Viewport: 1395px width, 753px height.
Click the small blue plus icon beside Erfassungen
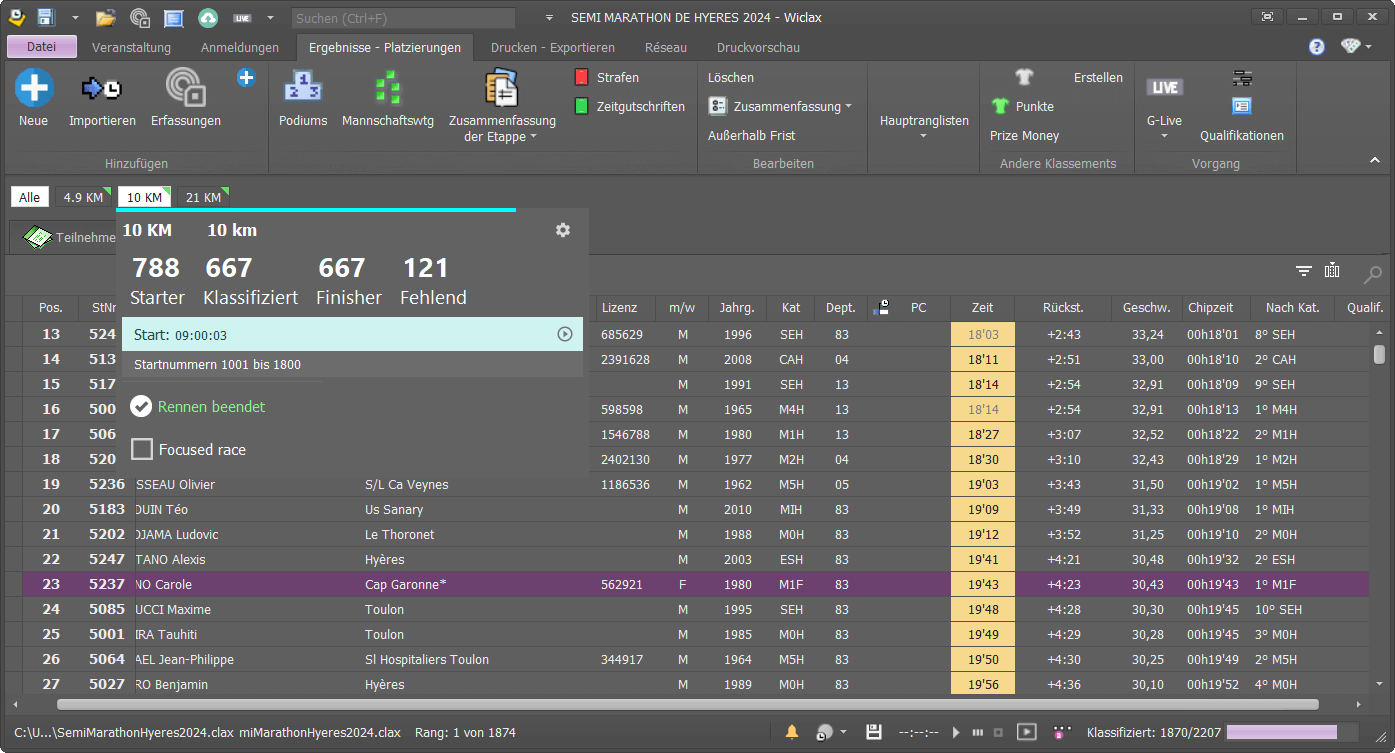coord(246,77)
